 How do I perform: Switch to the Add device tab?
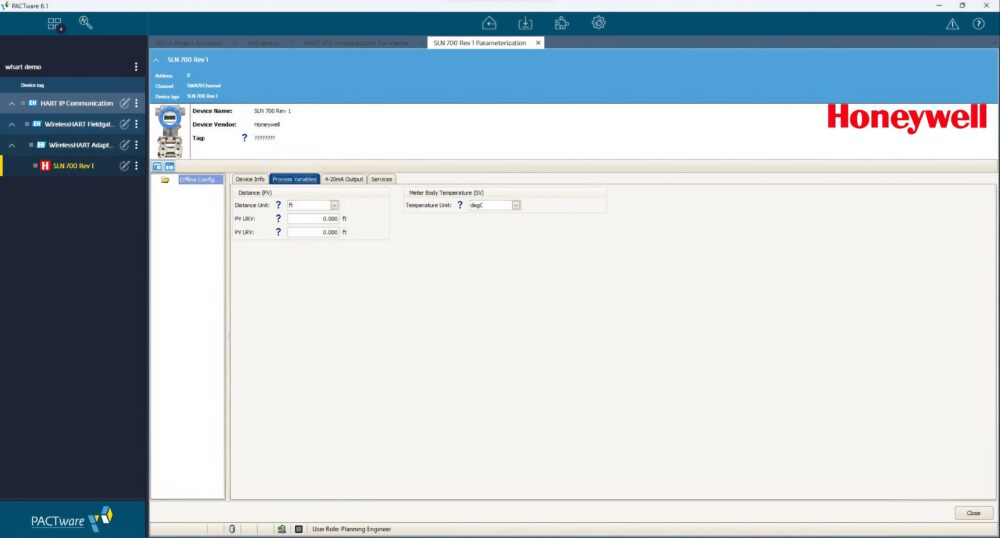[263, 43]
